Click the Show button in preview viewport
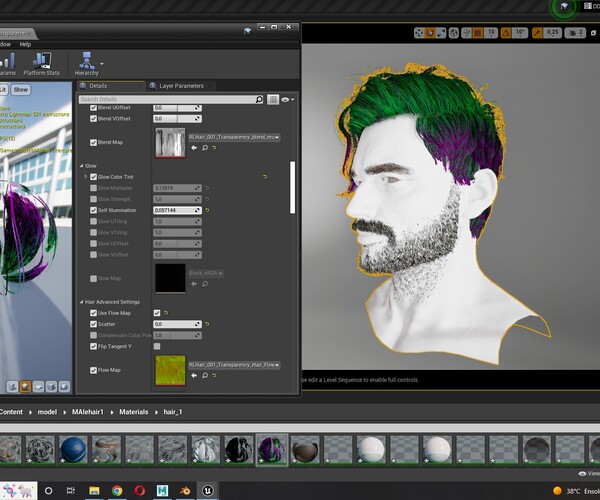Screen dimensions: 600x500 pyautogui.click(x=21, y=90)
